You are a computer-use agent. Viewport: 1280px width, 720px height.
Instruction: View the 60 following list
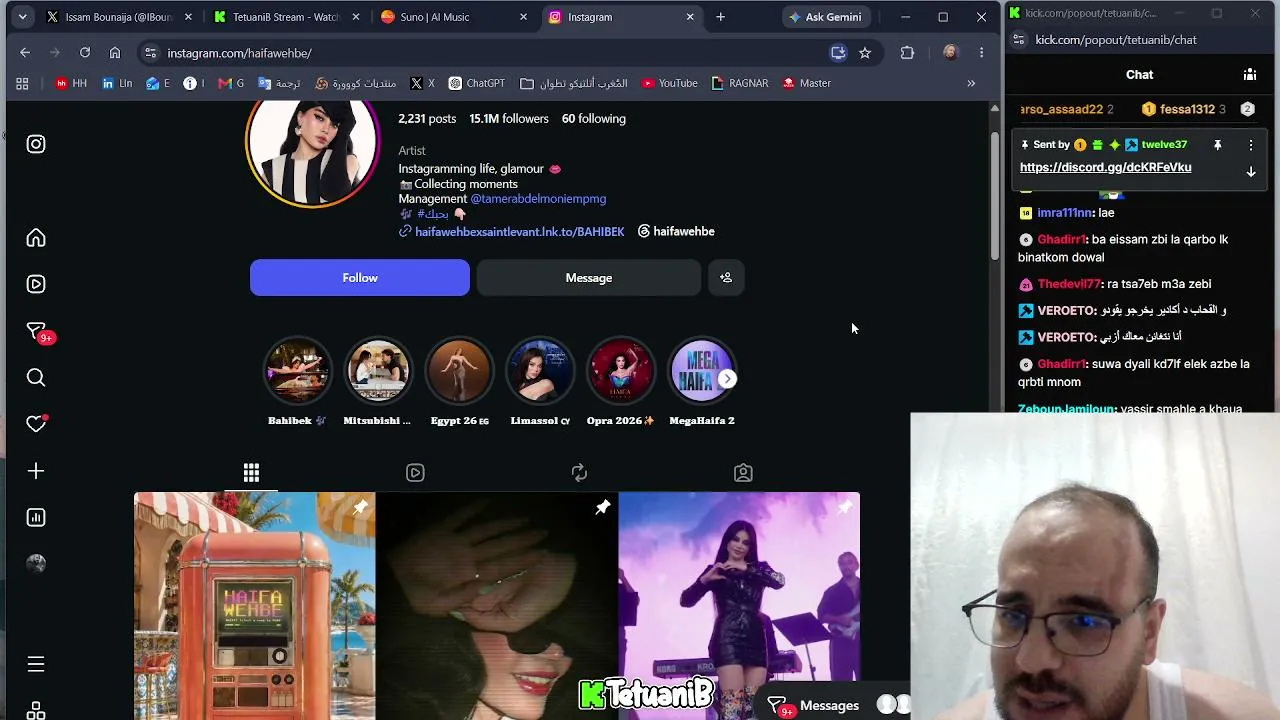point(593,118)
